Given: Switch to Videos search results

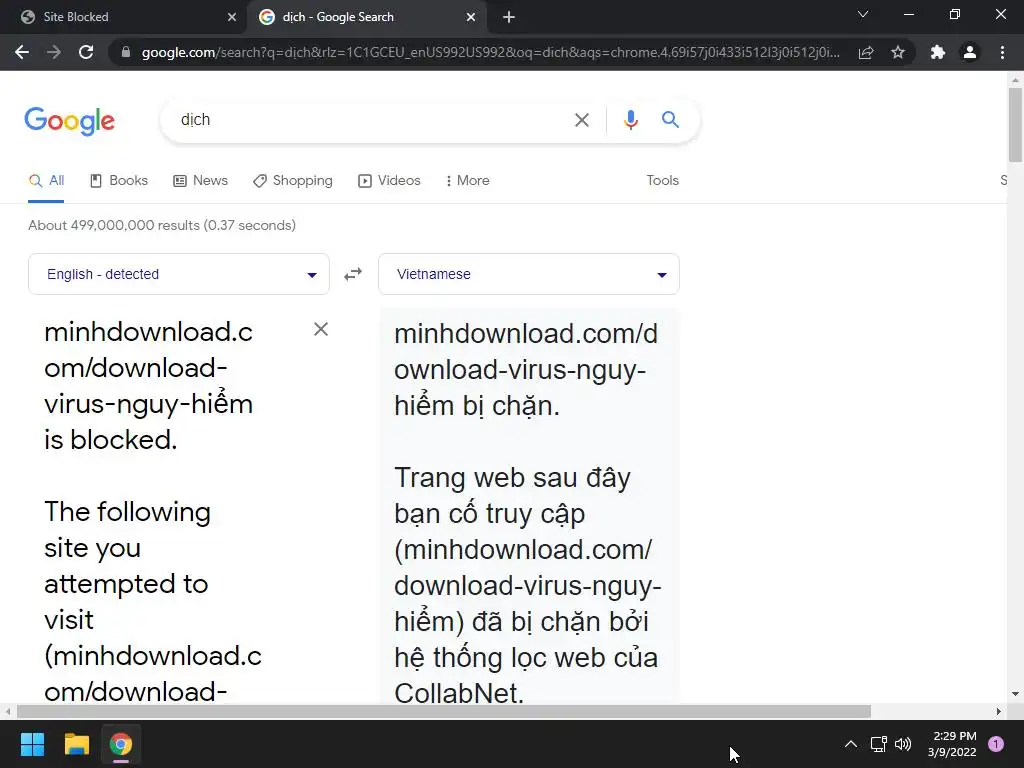Looking at the screenshot, I should (389, 181).
